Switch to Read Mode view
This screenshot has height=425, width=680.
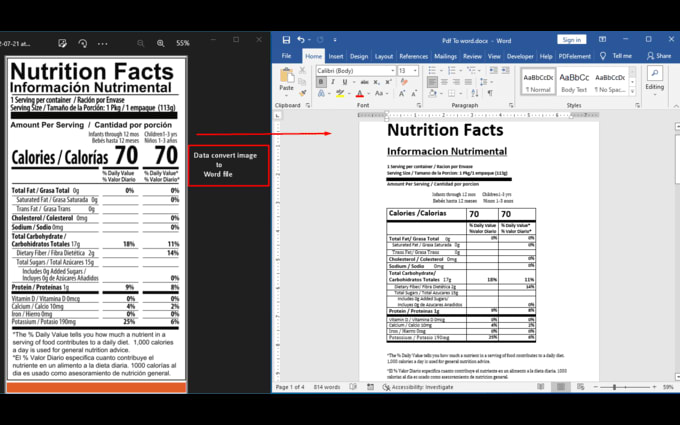[x=540, y=387]
